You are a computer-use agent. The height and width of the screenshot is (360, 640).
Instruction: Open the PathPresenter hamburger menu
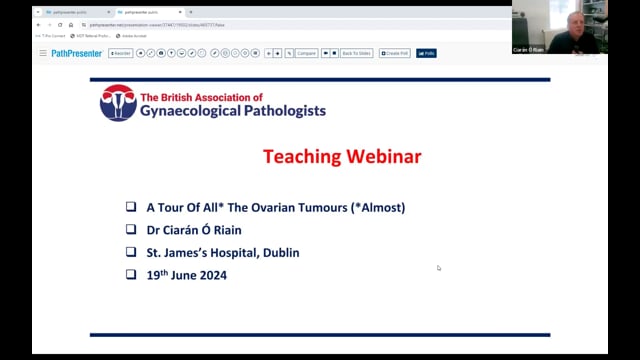point(43,53)
